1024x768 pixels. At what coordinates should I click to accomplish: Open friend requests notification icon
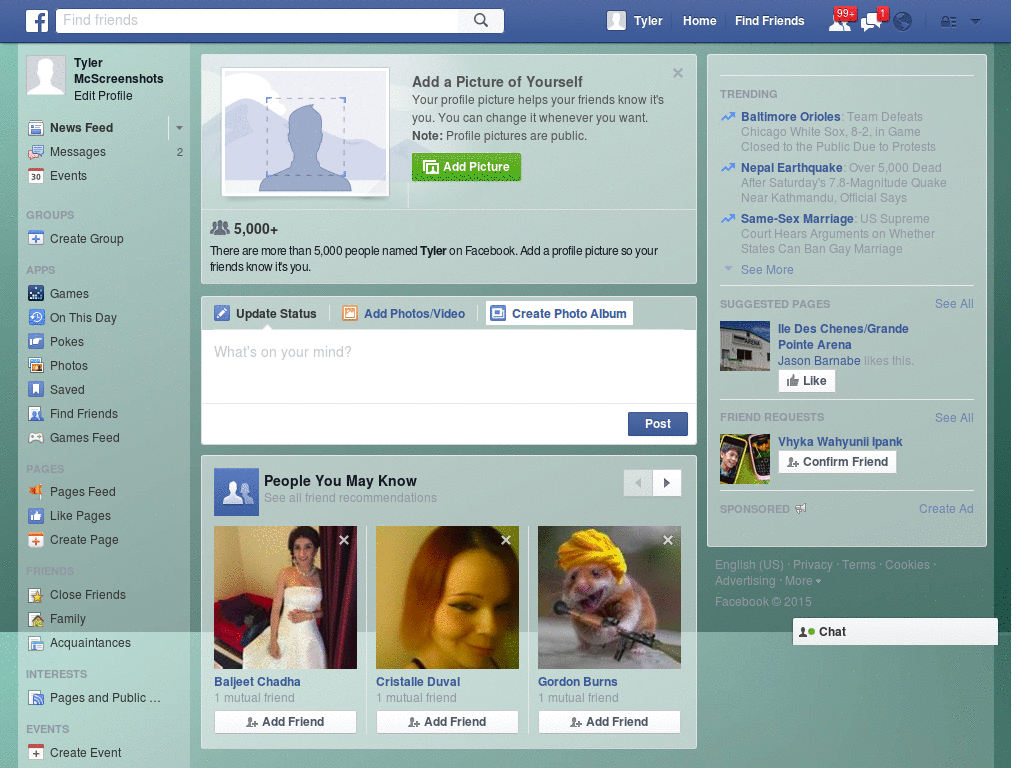click(x=840, y=22)
